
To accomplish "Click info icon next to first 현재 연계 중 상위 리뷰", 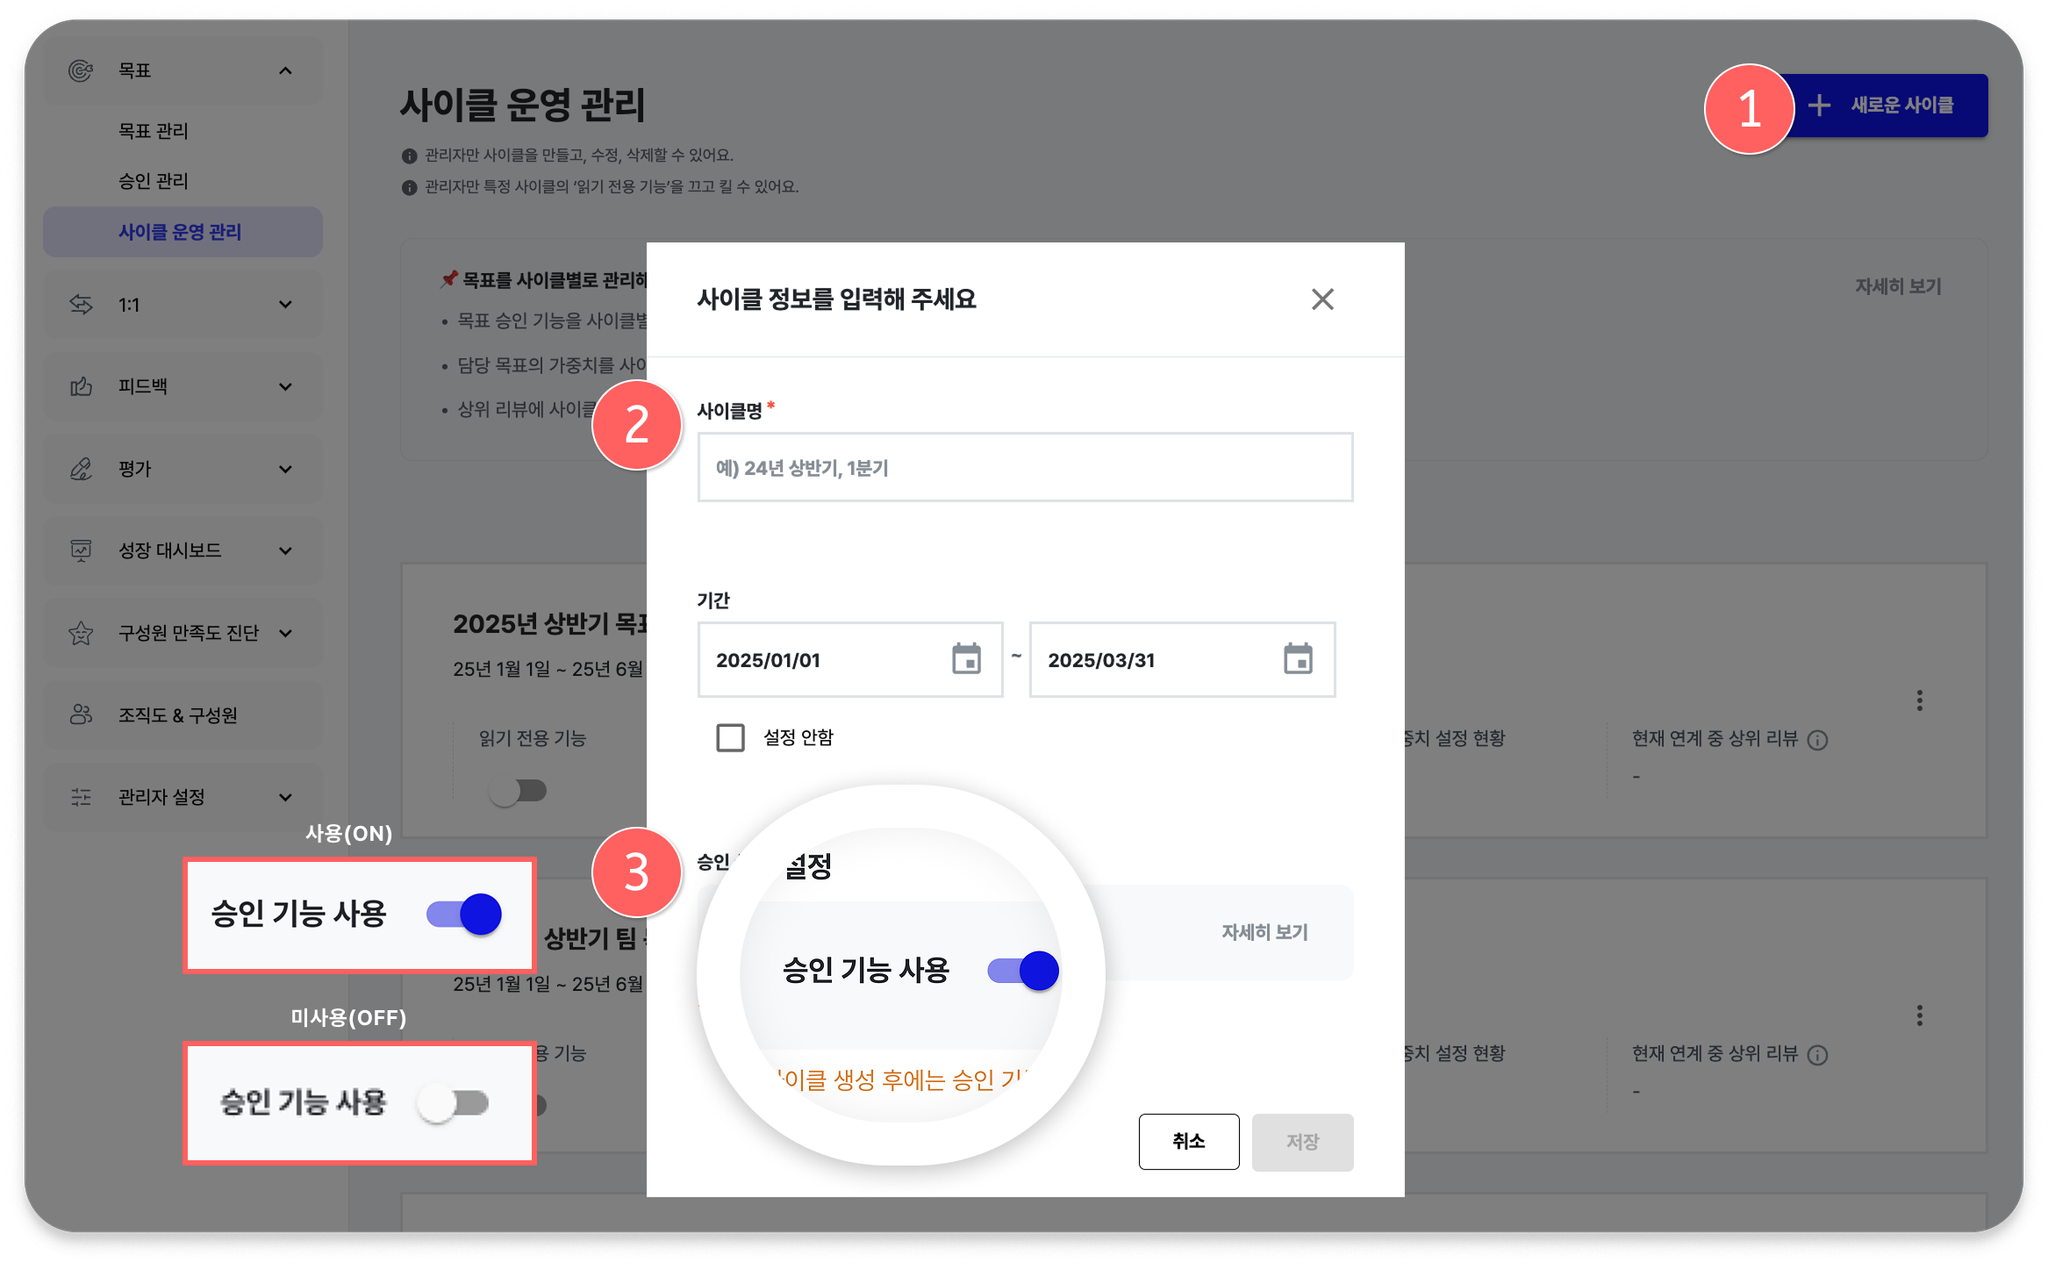I will (1818, 740).
